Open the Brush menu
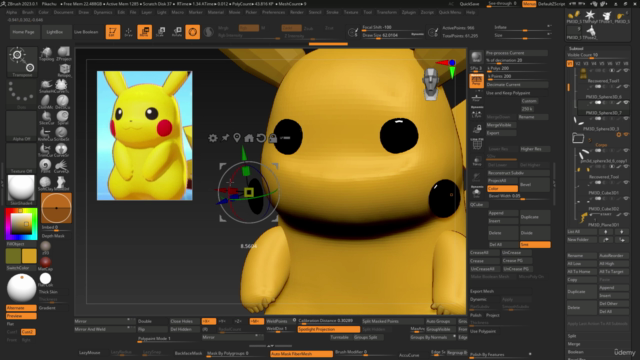 pyautogui.click(x=28, y=12)
